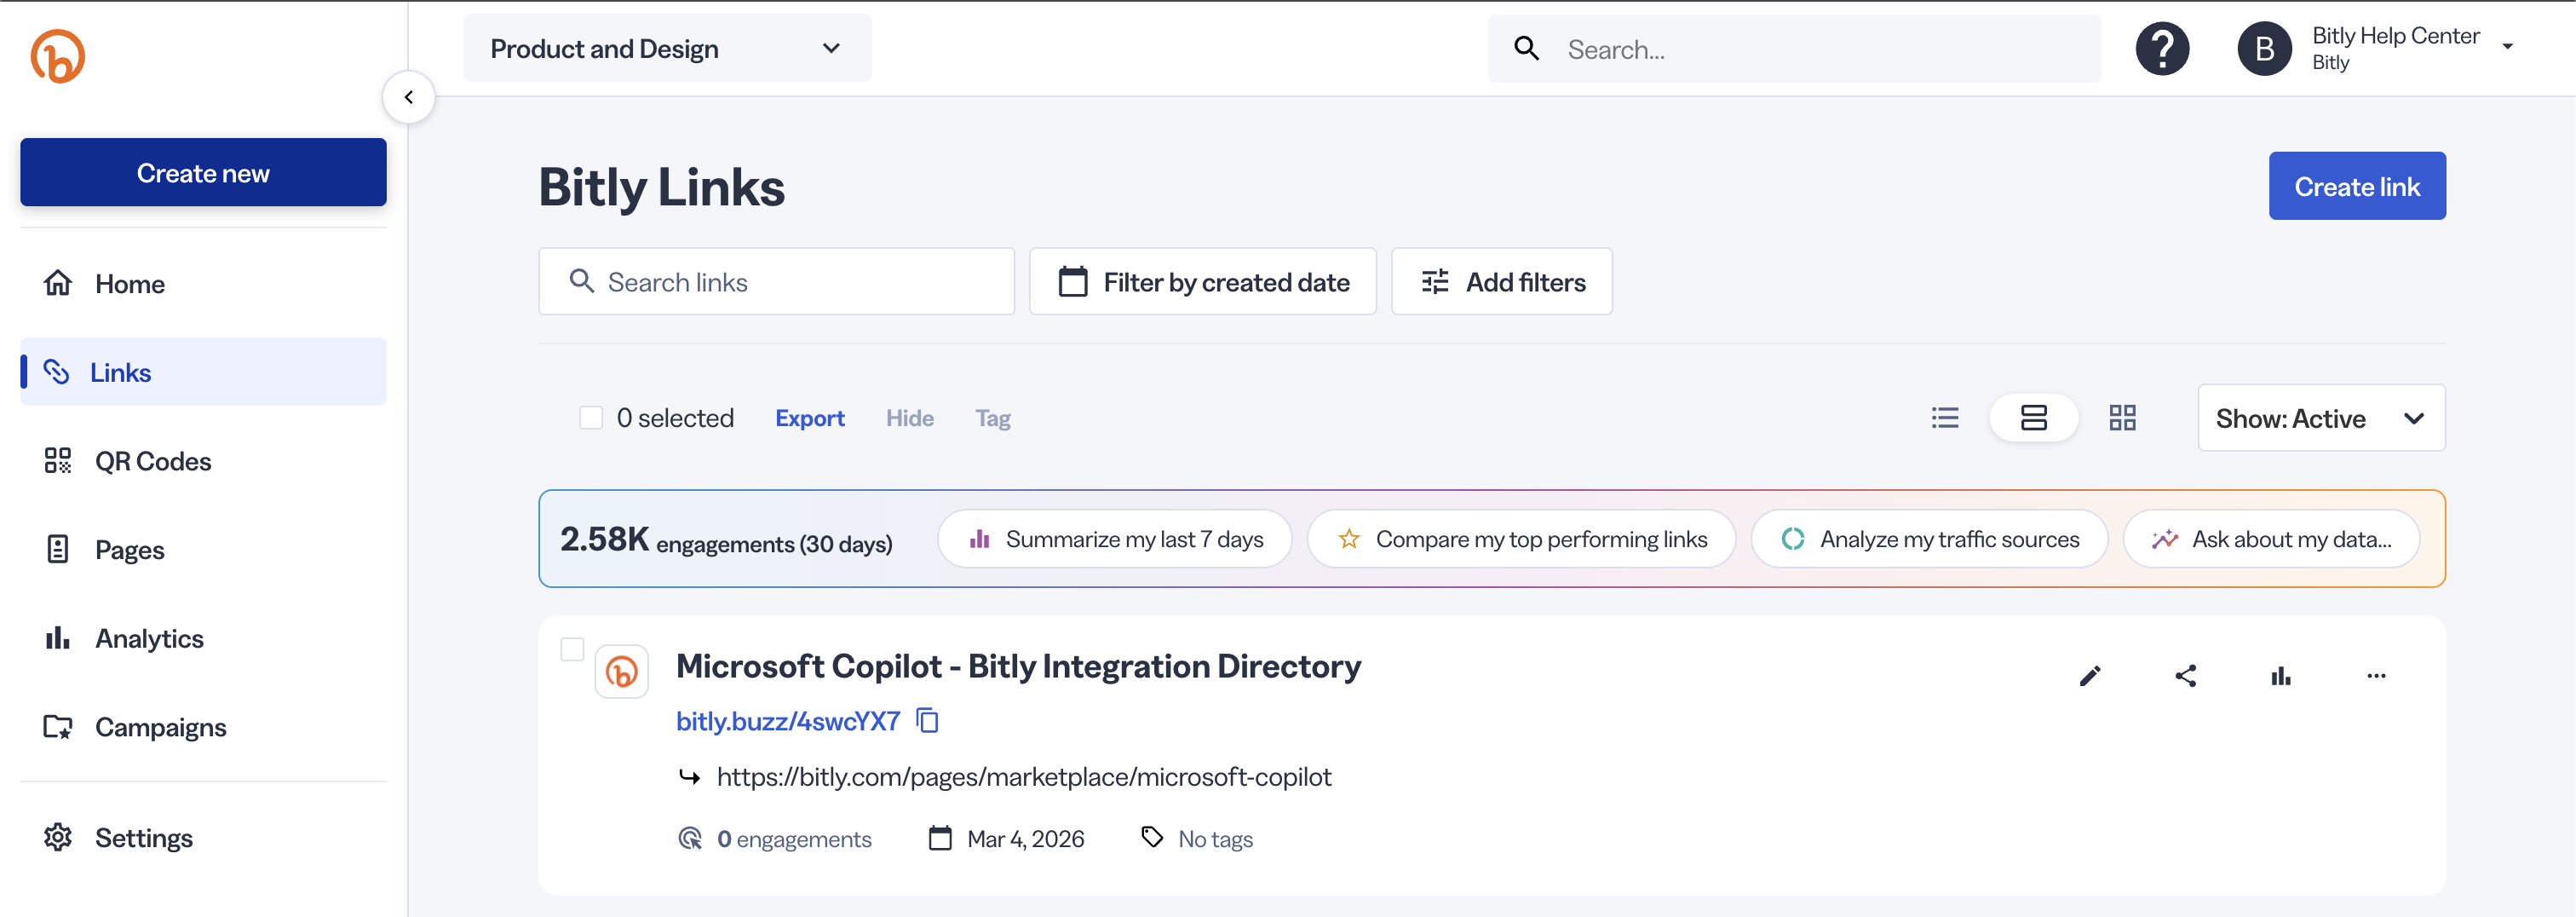
Task: Focus the top Search... field
Action: [1794, 48]
